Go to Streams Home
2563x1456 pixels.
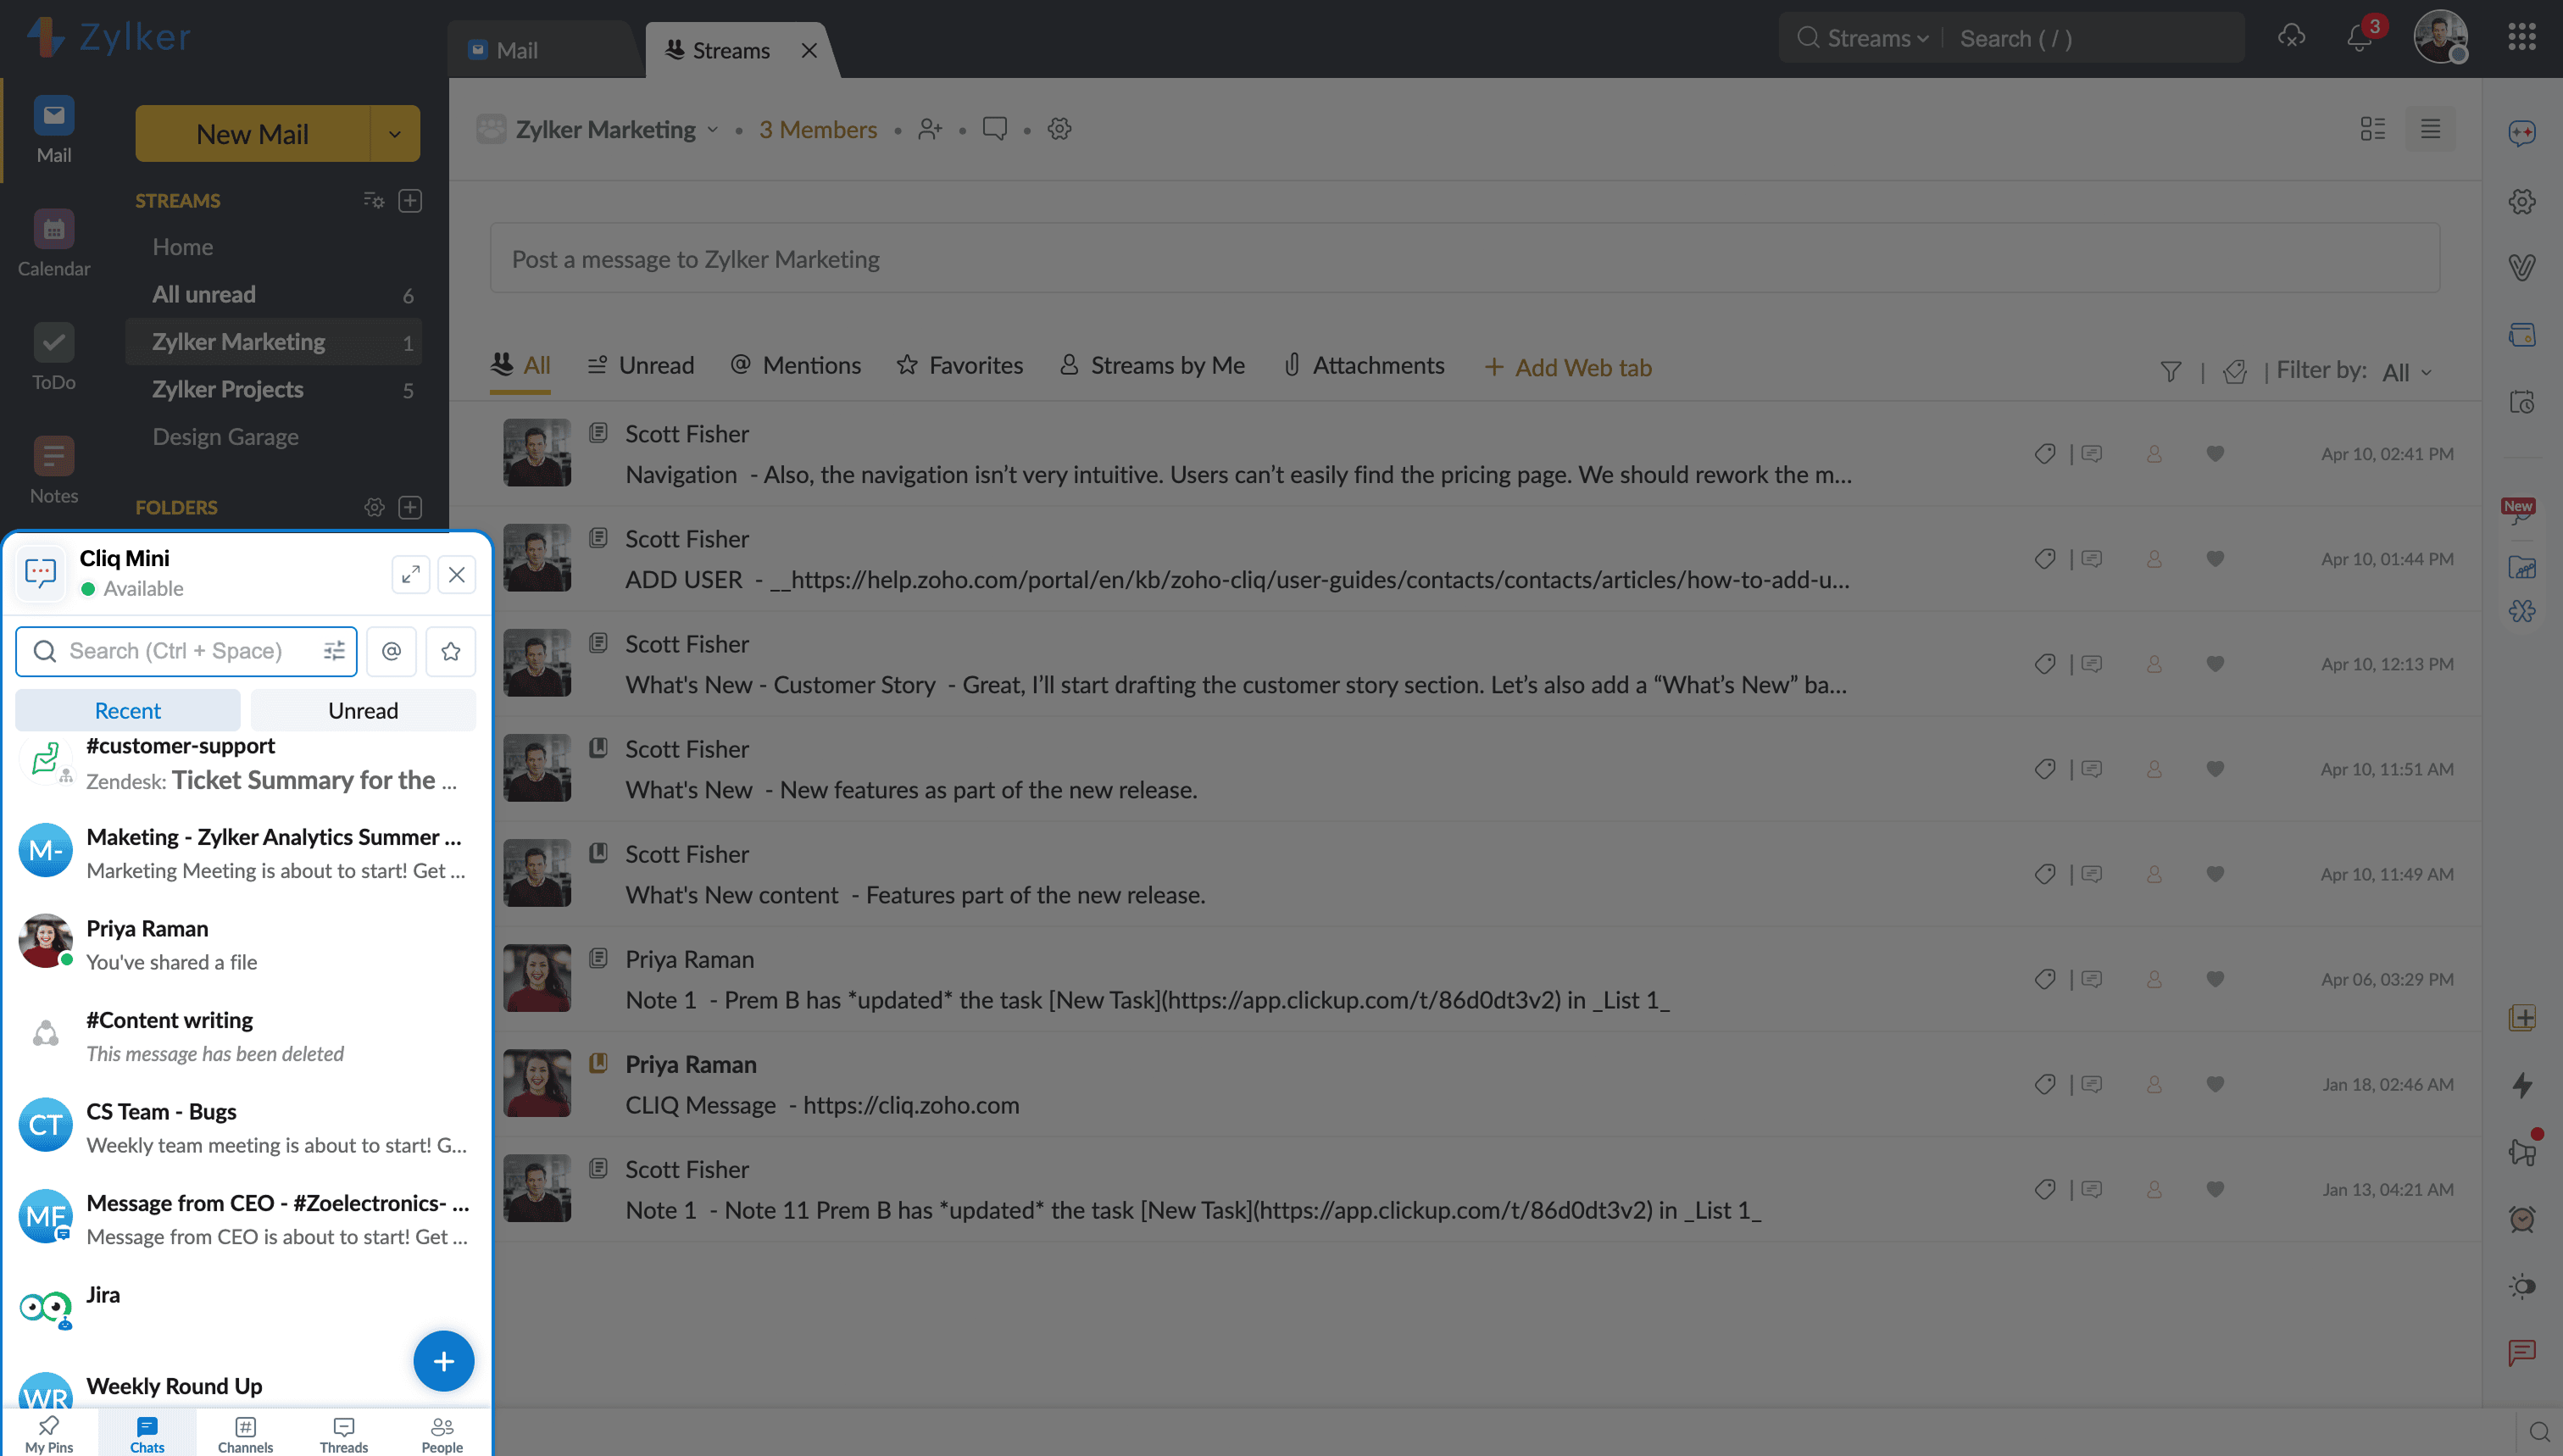(274, 247)
